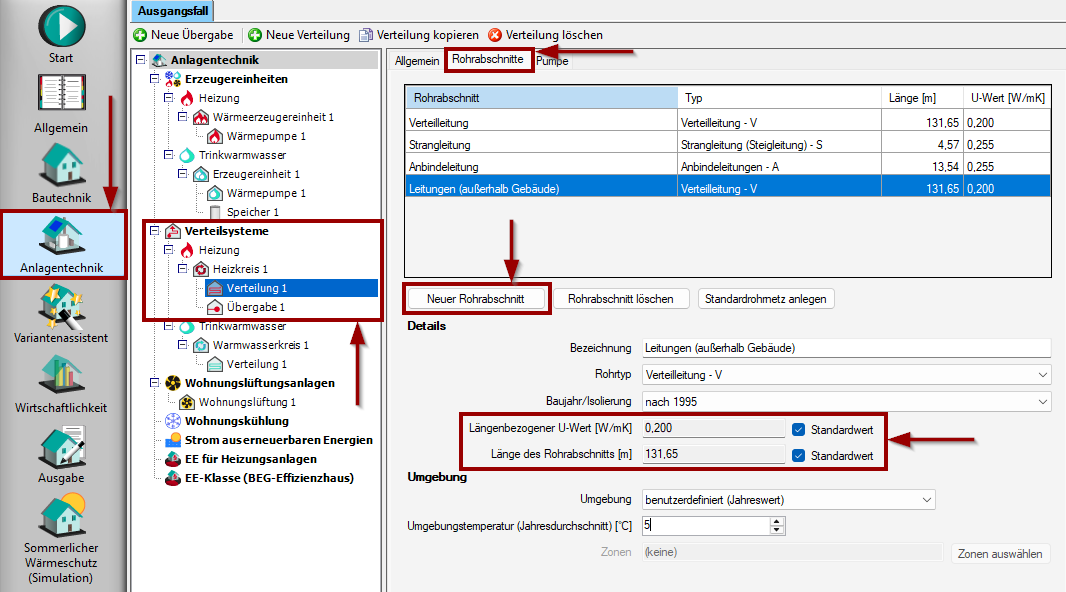Toggle Standardwert for Länge des Rohrabschnitts
Image resolution: width=1066 pixels, height=592 pixels.
point(798,455)
